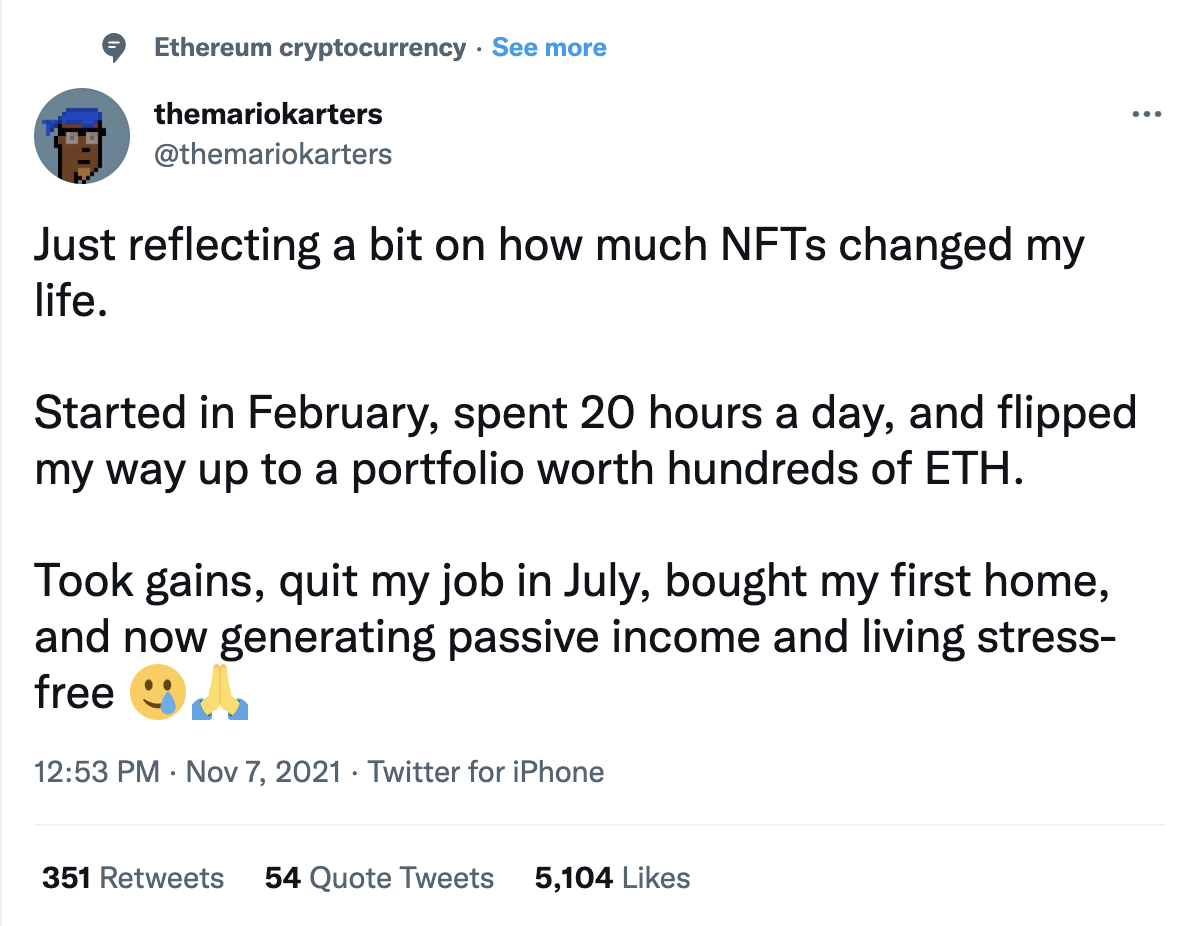Open the @themariokarters handle
1196x926 pixels.
pyautogui.click(x=273, y=153)
